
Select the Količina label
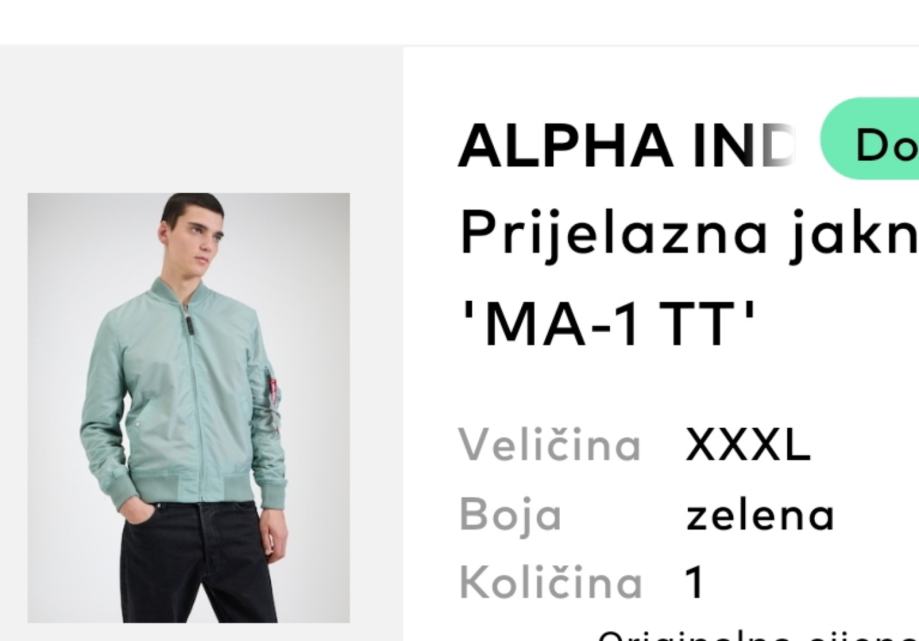click(x=551, y=583)
